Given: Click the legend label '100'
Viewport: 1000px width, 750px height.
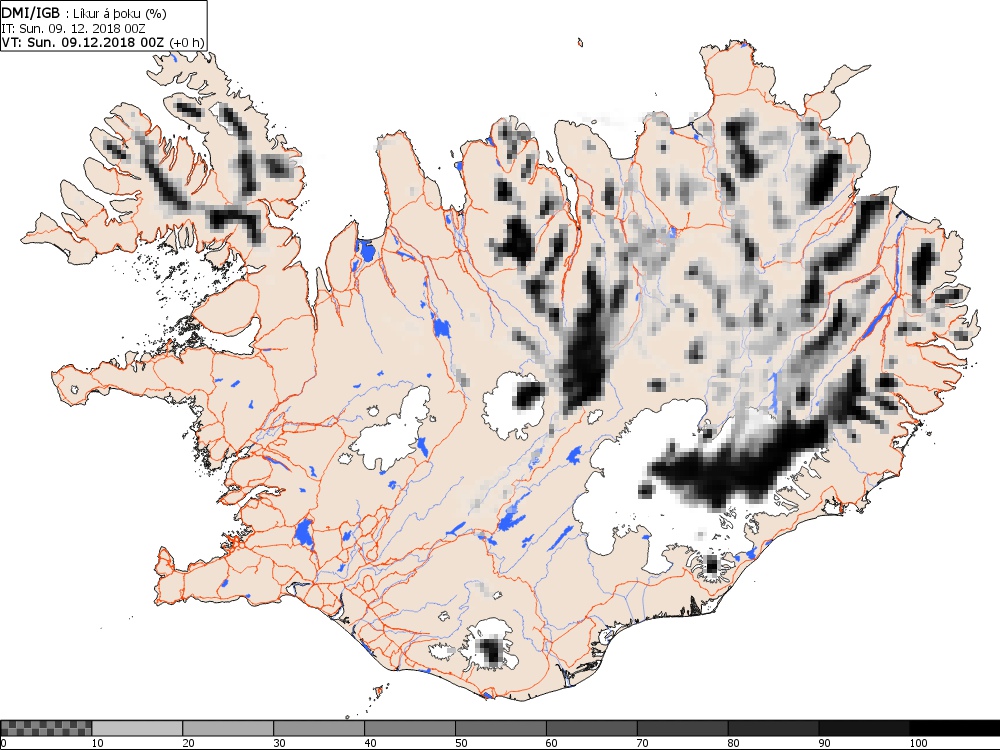Looking at the screenshot, I should tap(918, 743).
